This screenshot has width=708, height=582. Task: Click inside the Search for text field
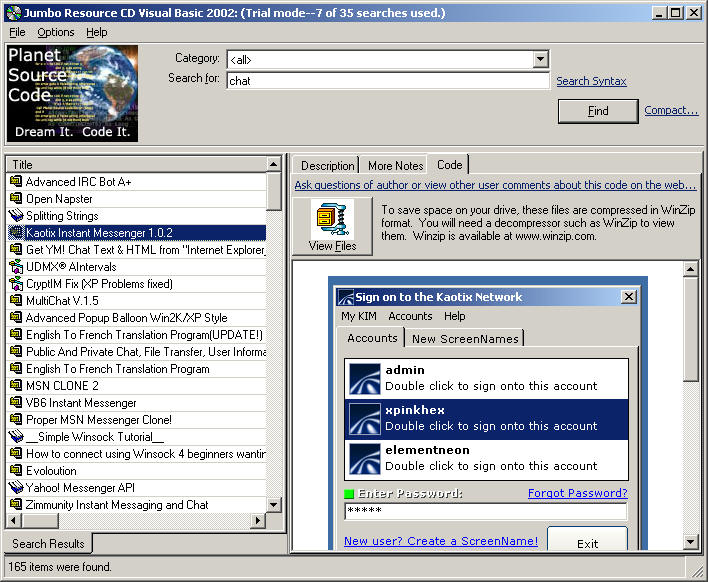(x=388, y=81)
